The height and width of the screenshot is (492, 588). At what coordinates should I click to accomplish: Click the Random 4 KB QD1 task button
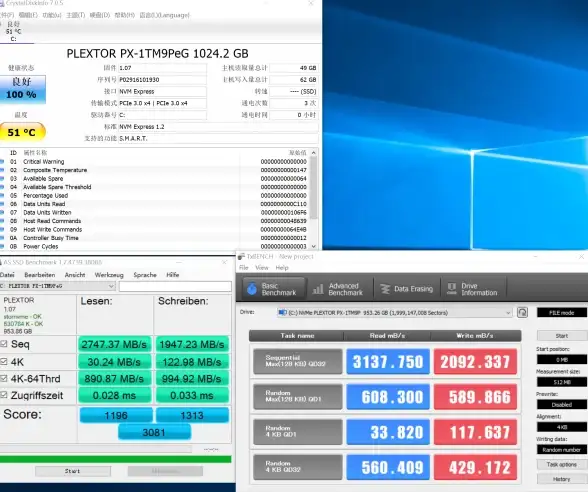click(298, 432)
